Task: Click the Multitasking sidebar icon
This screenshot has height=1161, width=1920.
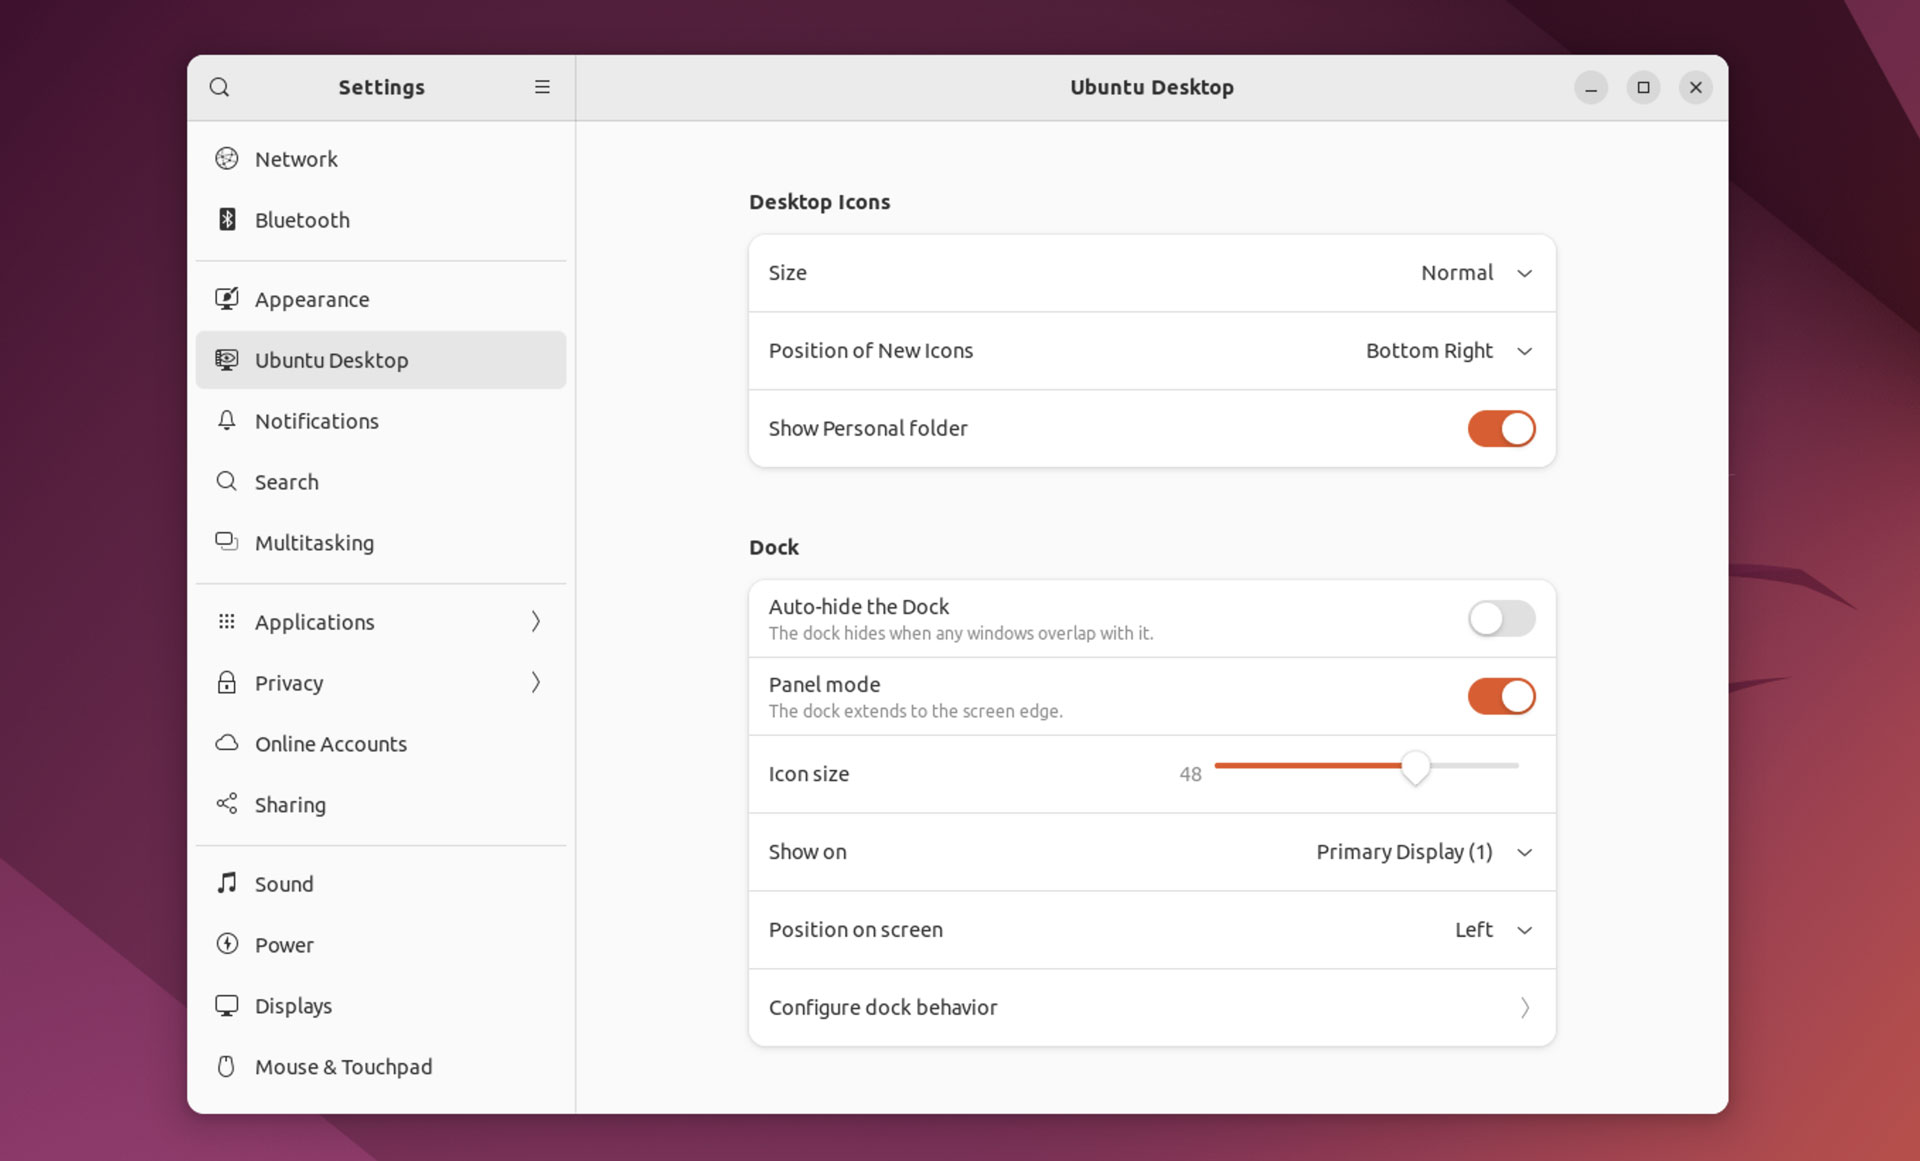Action: pos(227,542)
